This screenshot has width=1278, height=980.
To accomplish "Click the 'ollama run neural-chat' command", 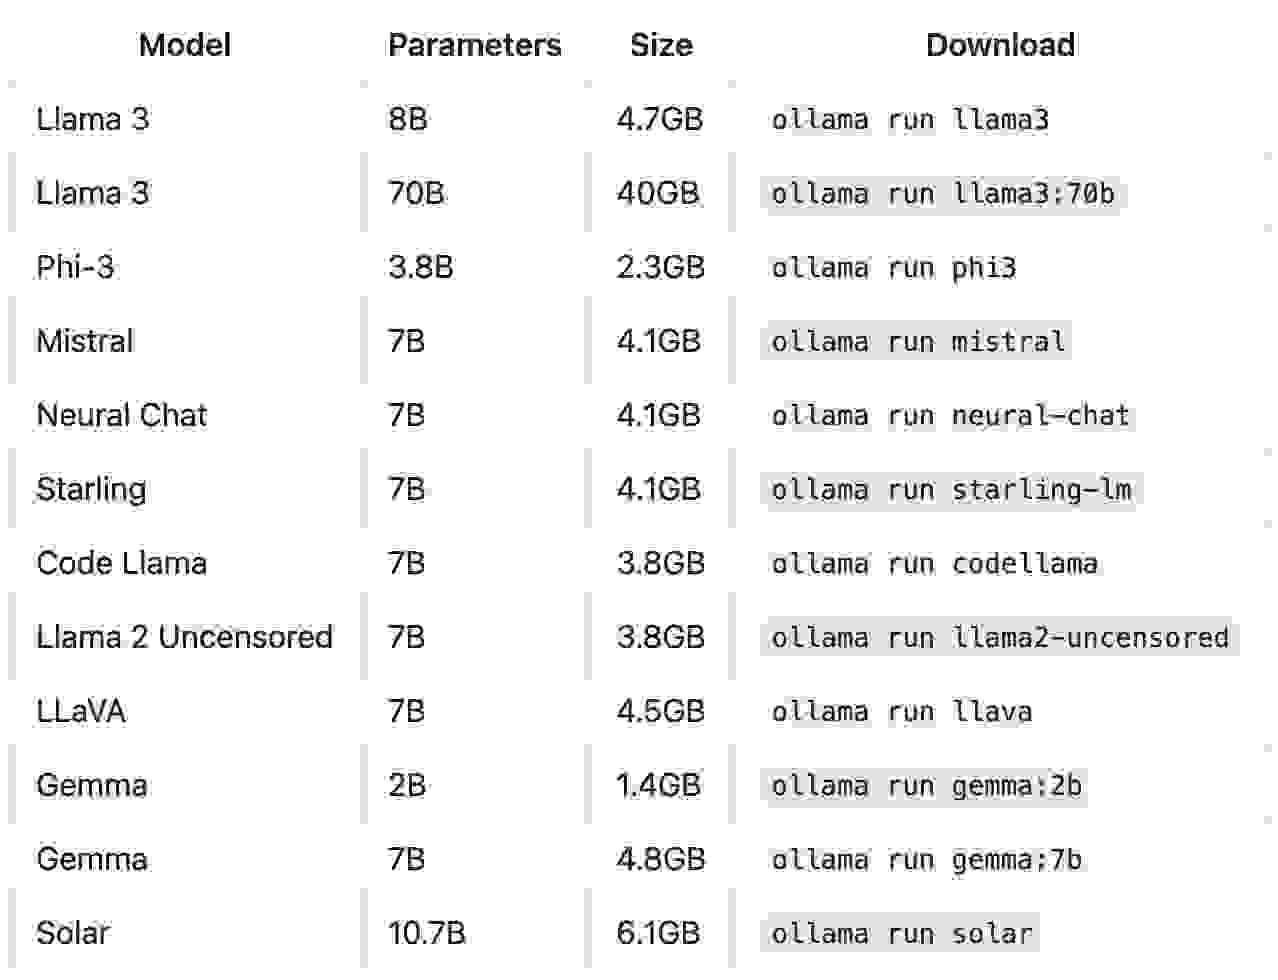I will pos(950,416).
